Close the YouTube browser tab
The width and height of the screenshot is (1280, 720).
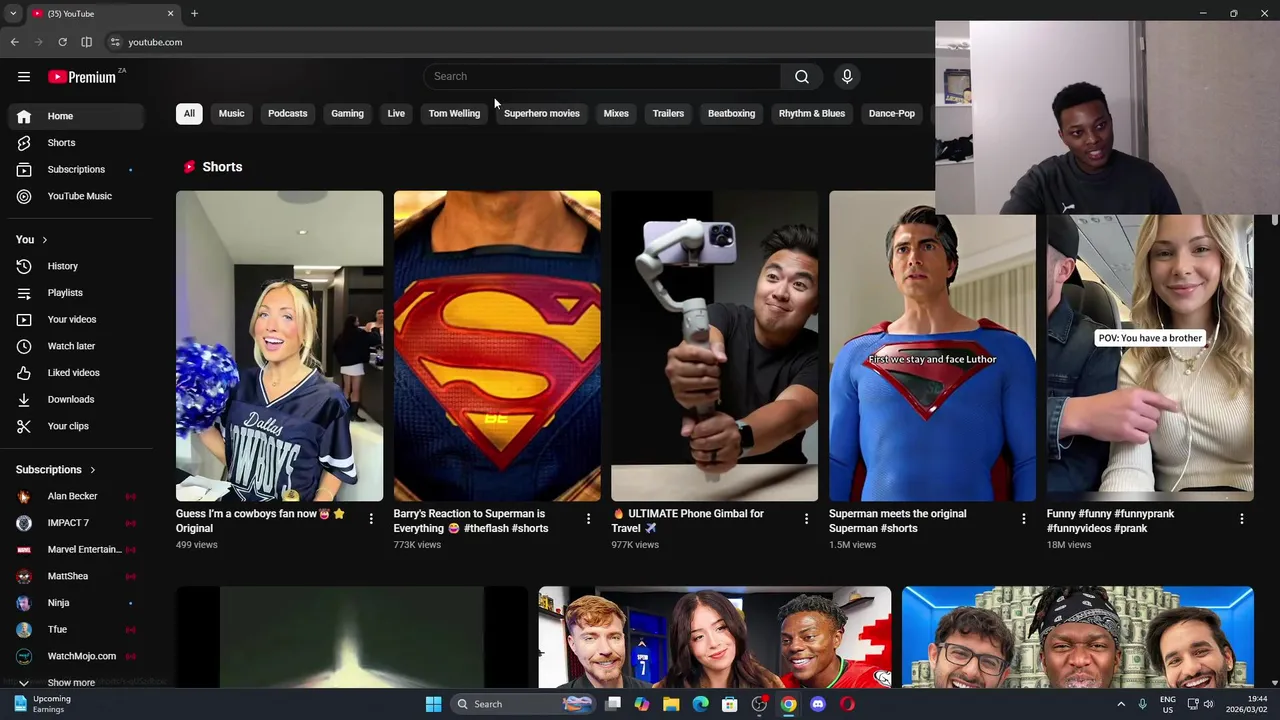coord(170,13)
